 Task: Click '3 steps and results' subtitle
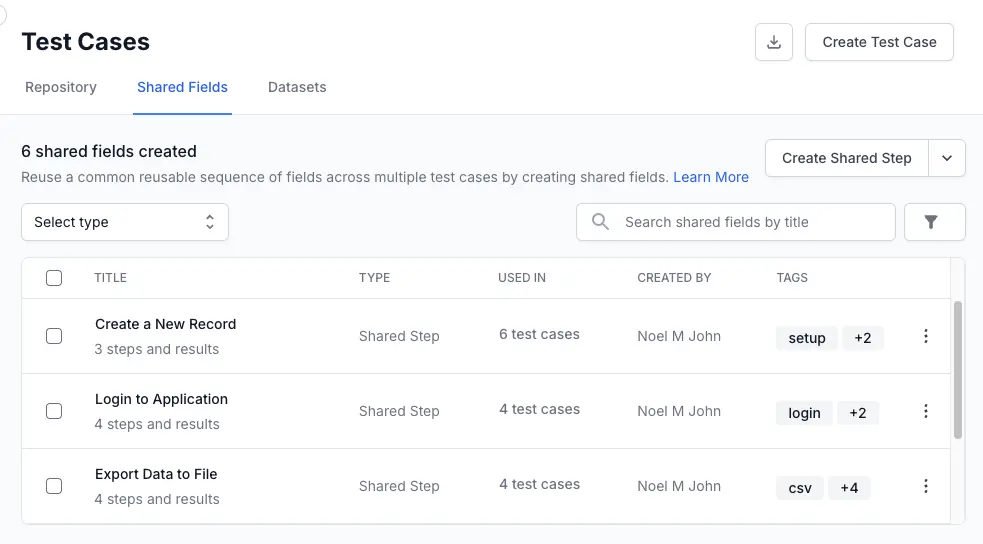[157, 349]
